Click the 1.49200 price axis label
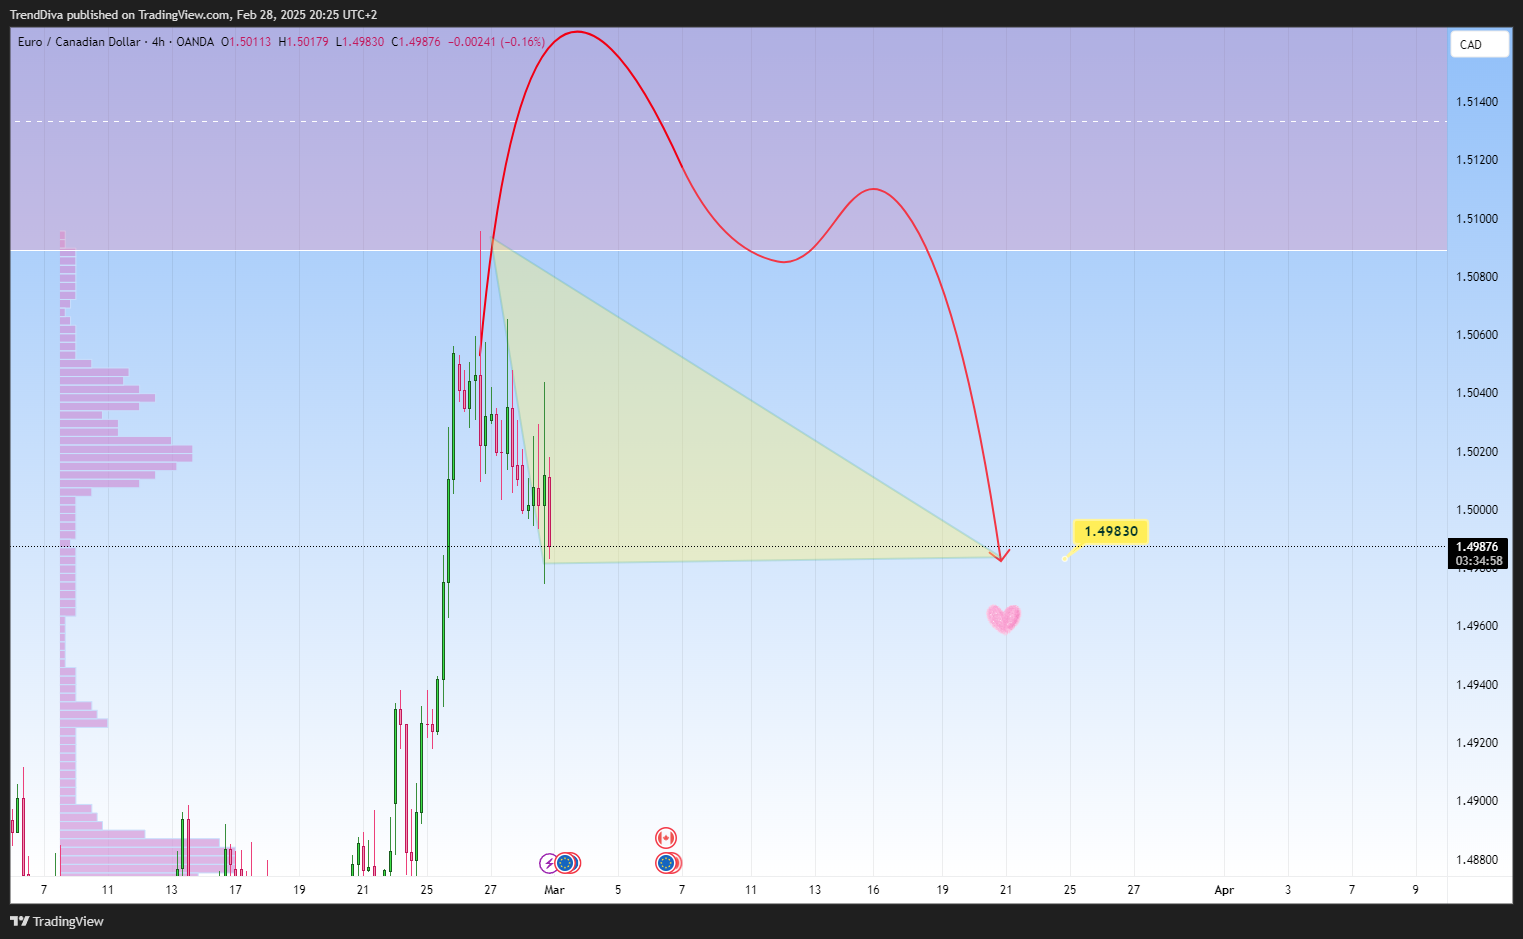 (1477, 743)
